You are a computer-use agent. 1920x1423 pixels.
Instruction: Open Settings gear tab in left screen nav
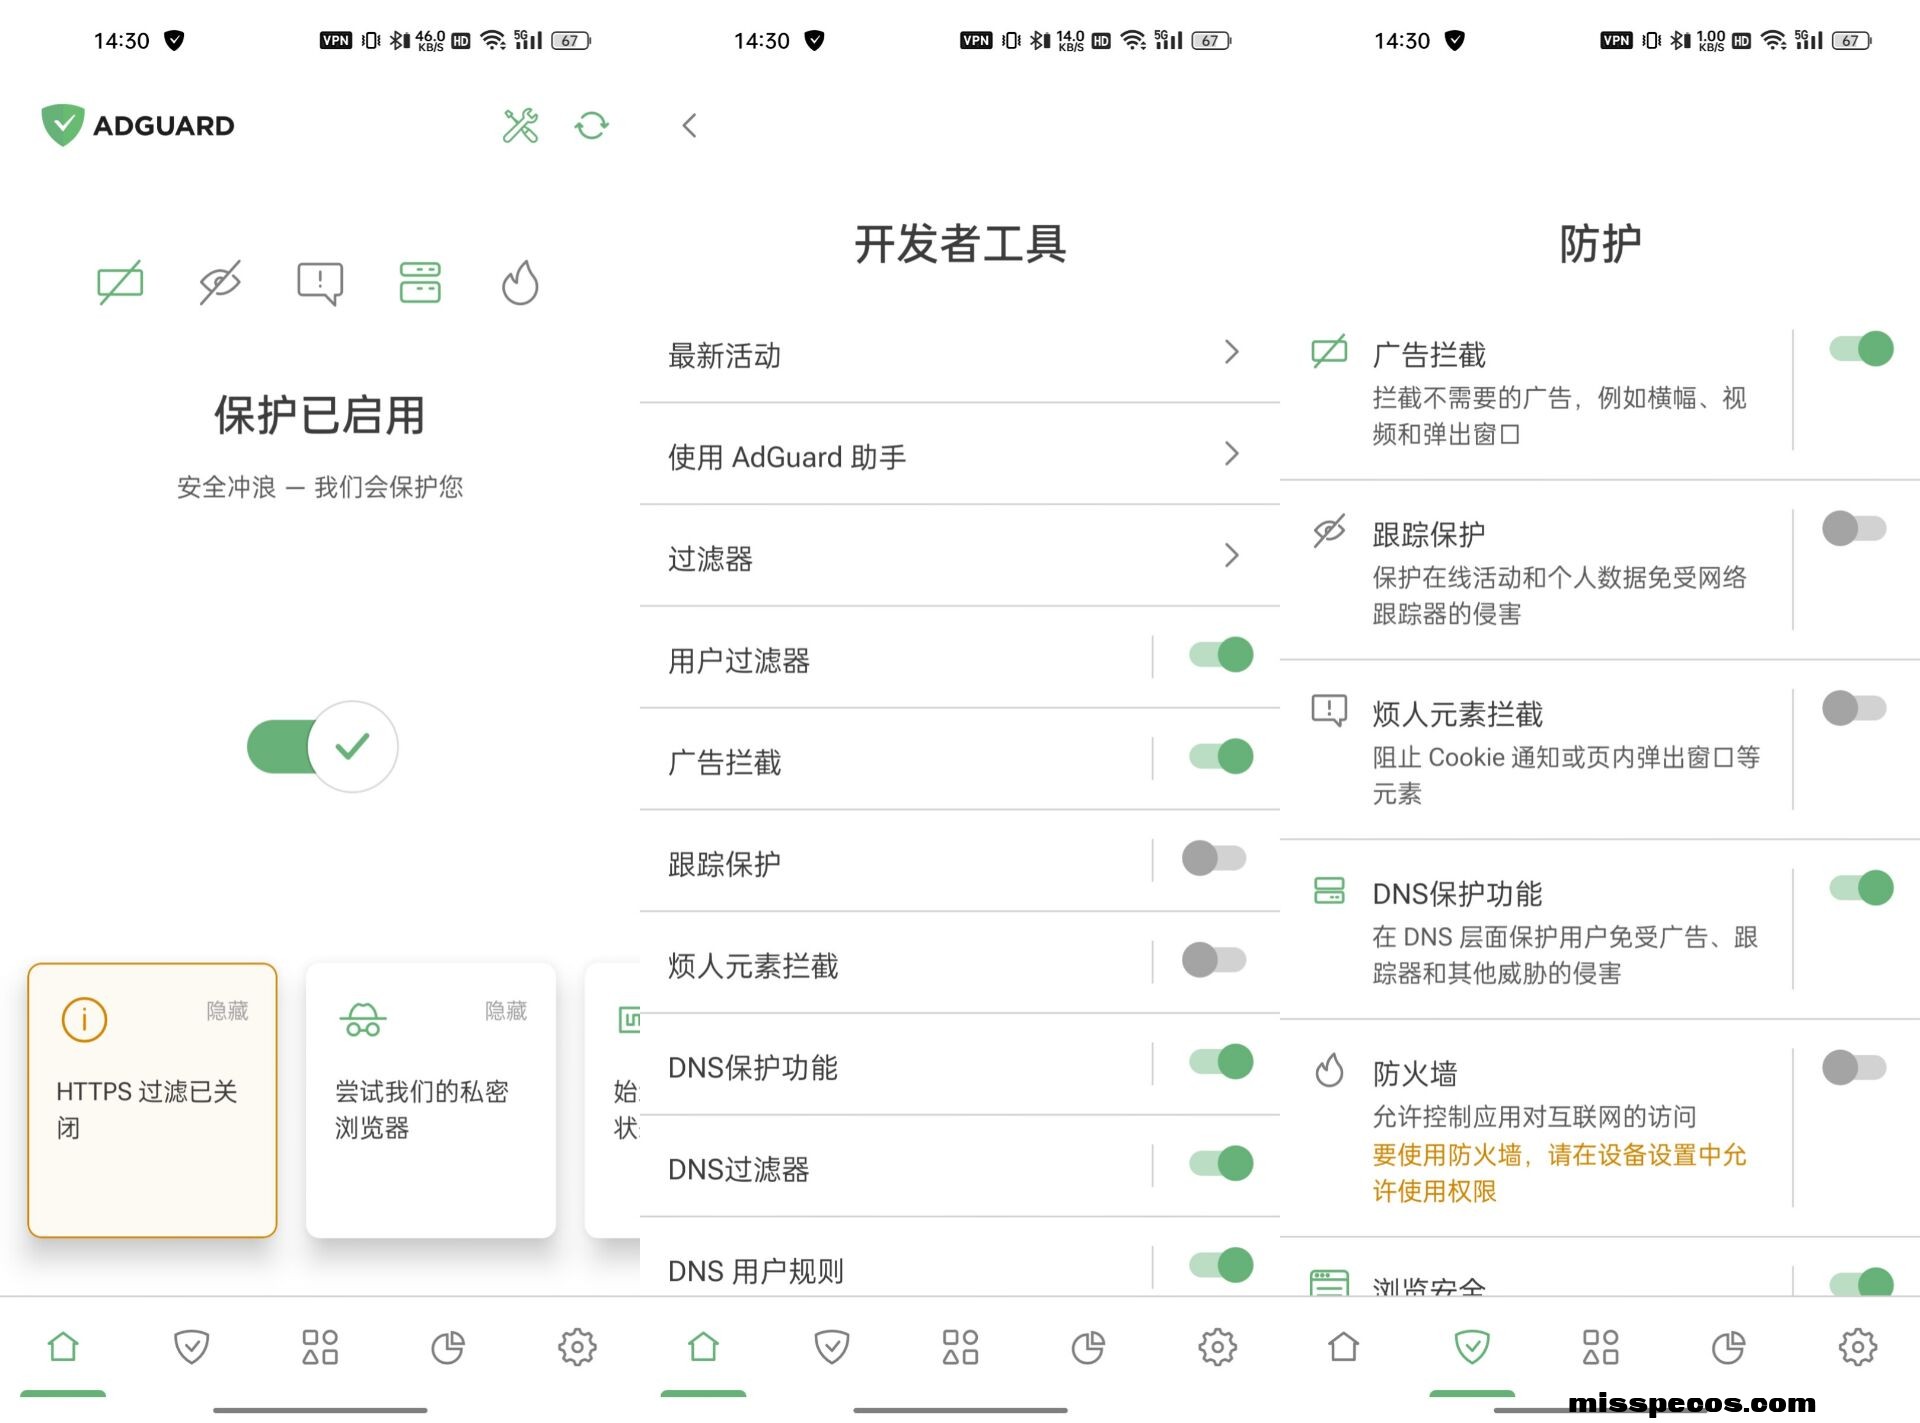[x=577, y=1347]
